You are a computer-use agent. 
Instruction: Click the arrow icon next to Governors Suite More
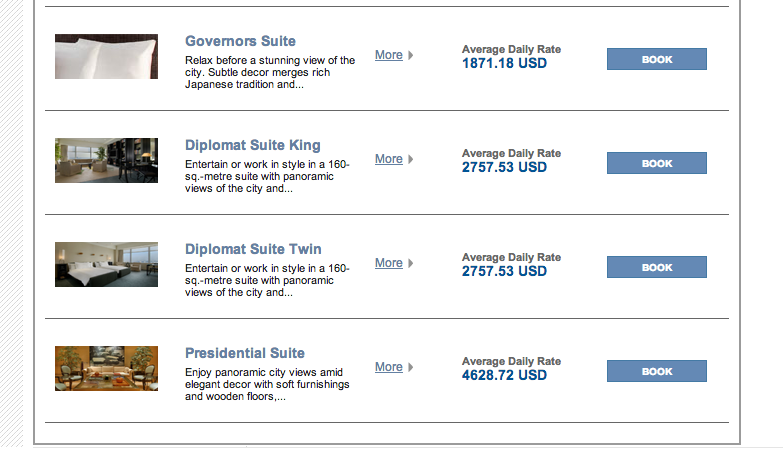click(x=410, y=55)
